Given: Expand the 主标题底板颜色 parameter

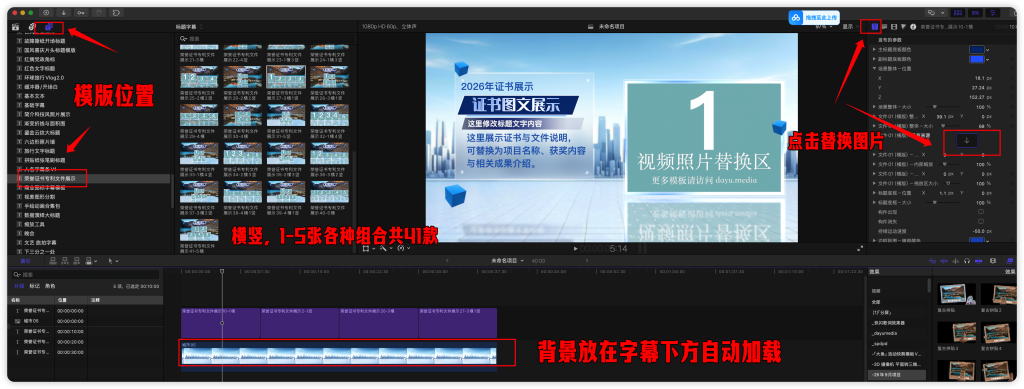Looking at the screenshot, I should [875, 50].
